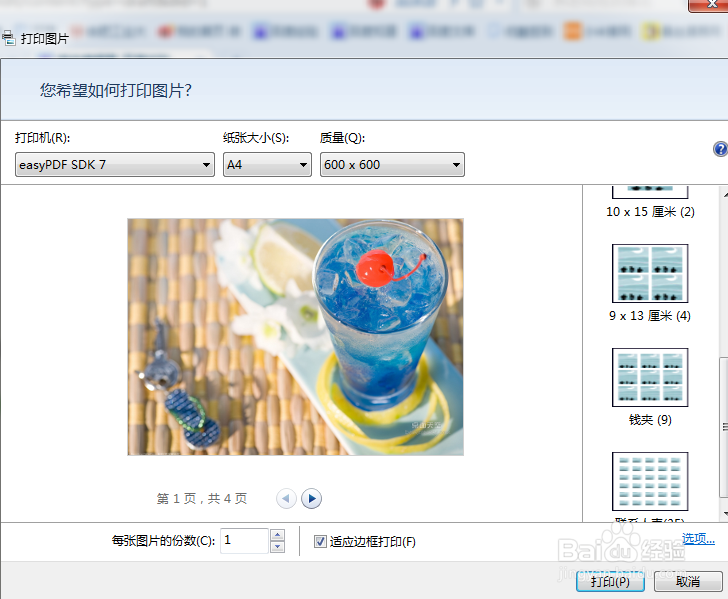This screenshot has width=728, height=599.
Task: Select the contact sheet (35) layout thumbnail
Action: 650,482
